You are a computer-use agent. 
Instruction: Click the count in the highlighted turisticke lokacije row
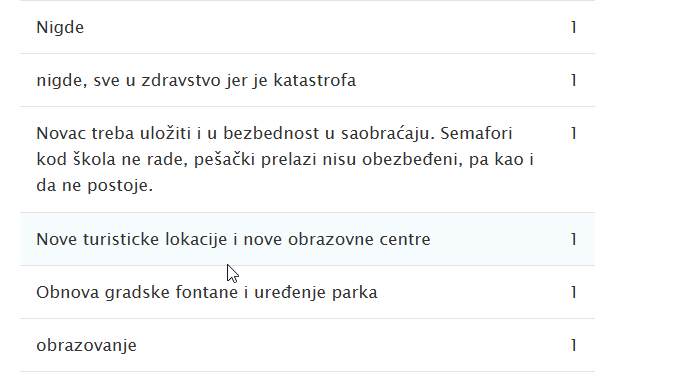[574, 239]
